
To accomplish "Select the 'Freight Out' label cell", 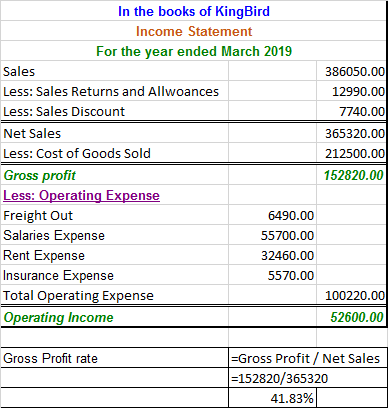I will tap(115, 215).
